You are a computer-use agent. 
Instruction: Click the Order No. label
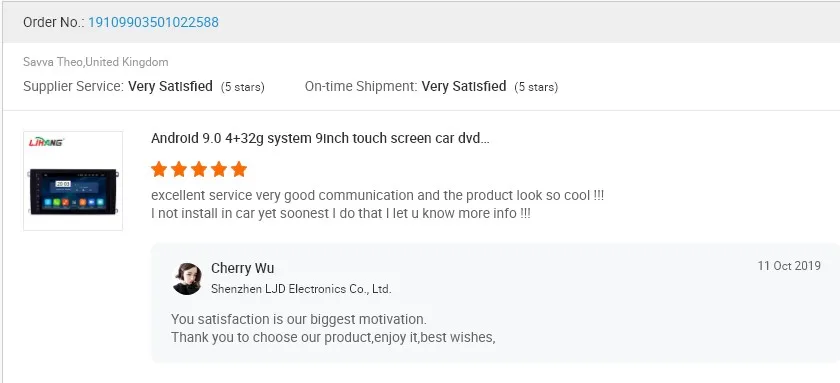pos(54,22)
